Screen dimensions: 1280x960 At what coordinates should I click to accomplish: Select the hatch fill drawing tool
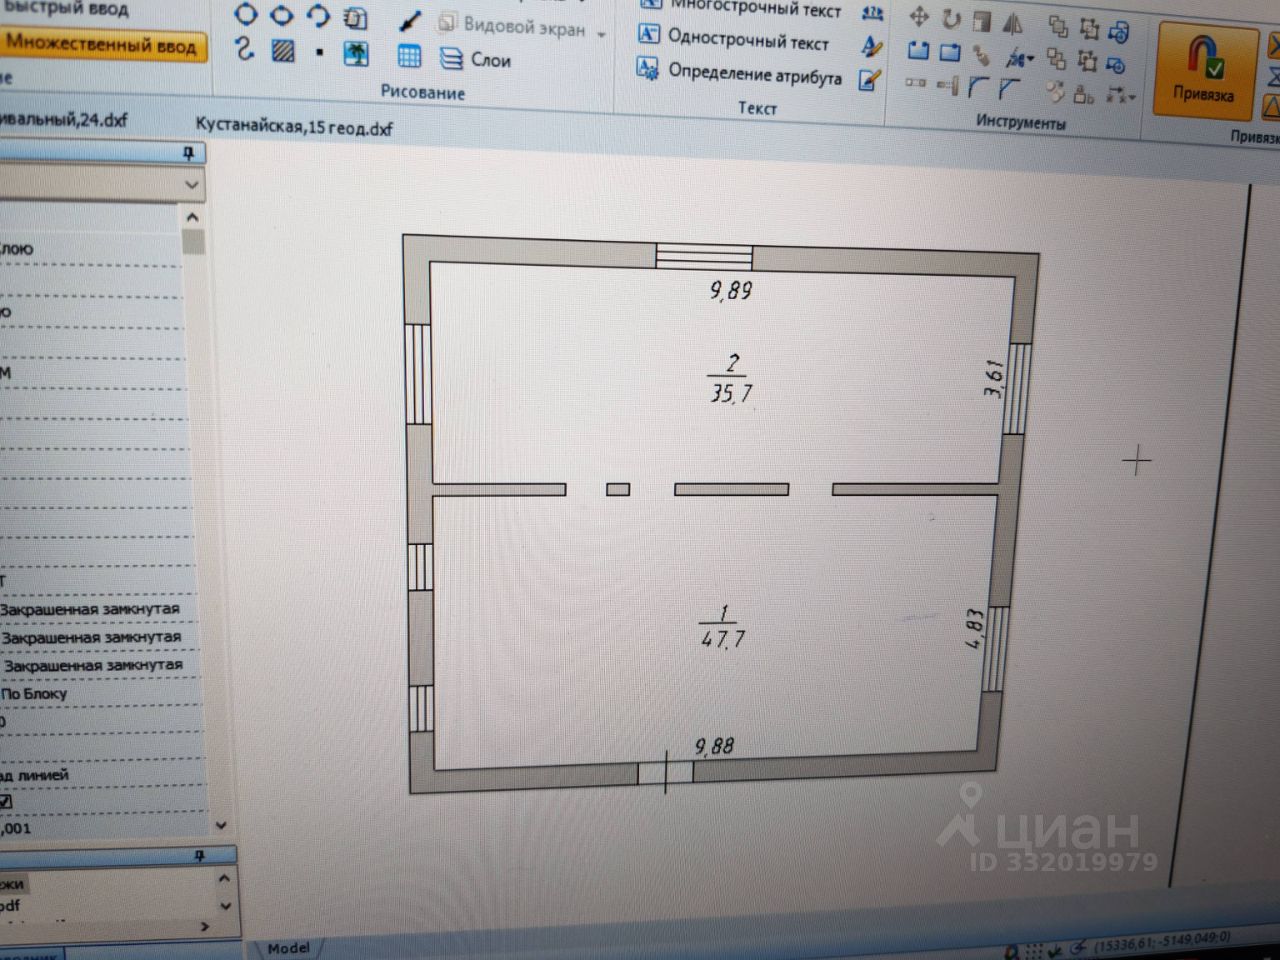click(x=284, y=50)
